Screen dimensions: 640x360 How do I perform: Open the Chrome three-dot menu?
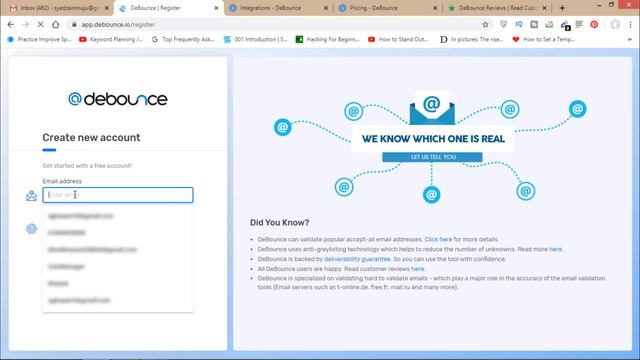point(631,24)
